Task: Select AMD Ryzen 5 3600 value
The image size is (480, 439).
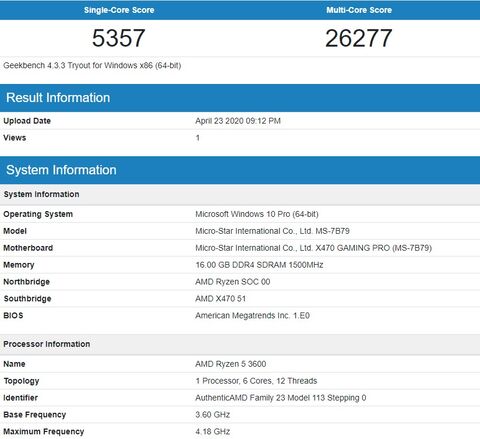Action: 231,364
